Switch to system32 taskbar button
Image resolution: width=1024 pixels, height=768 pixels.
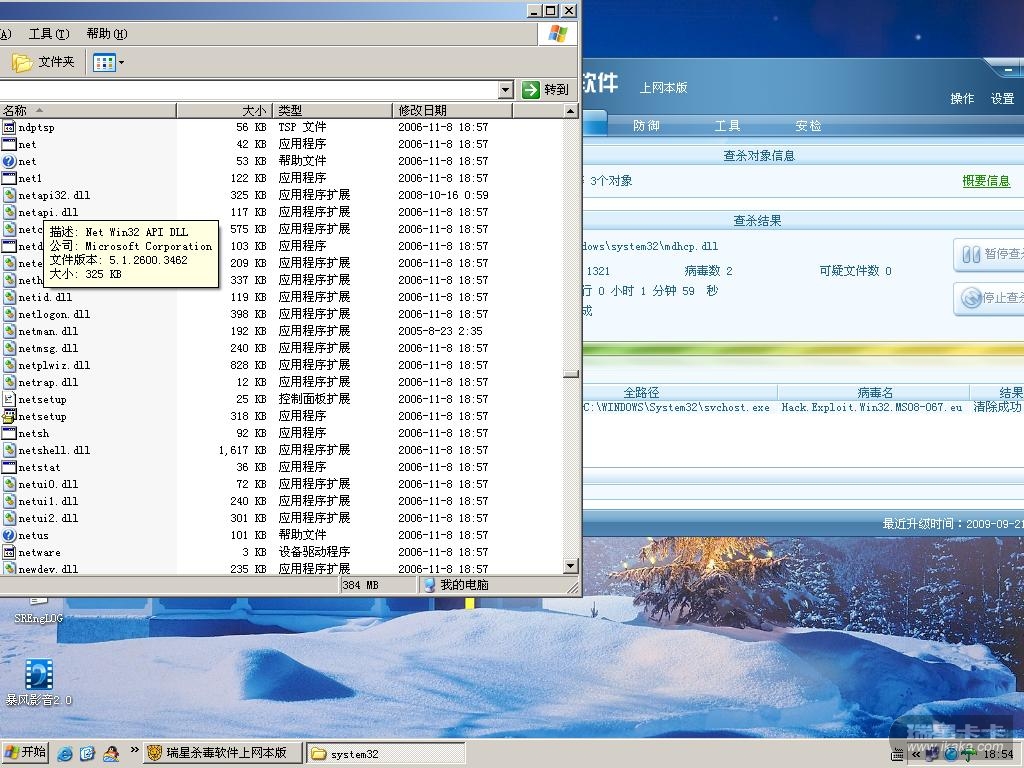[x=385, y=753]
